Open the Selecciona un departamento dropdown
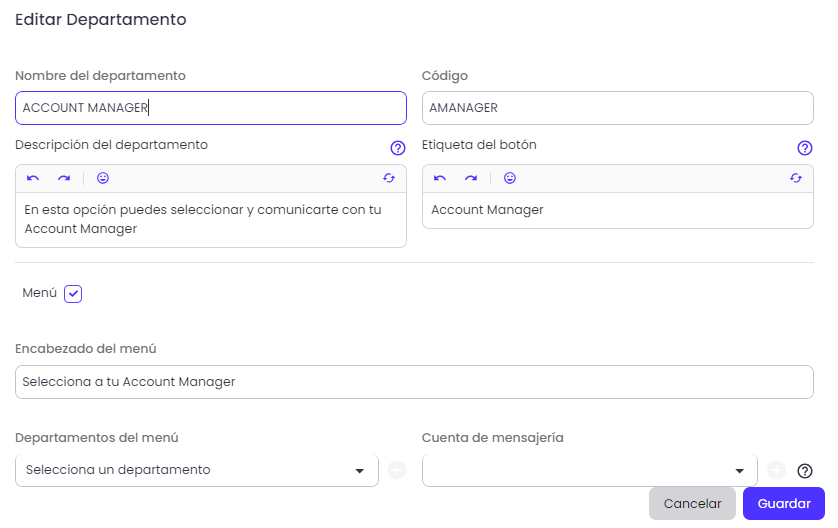838x528 pixels. click(197, 470)
